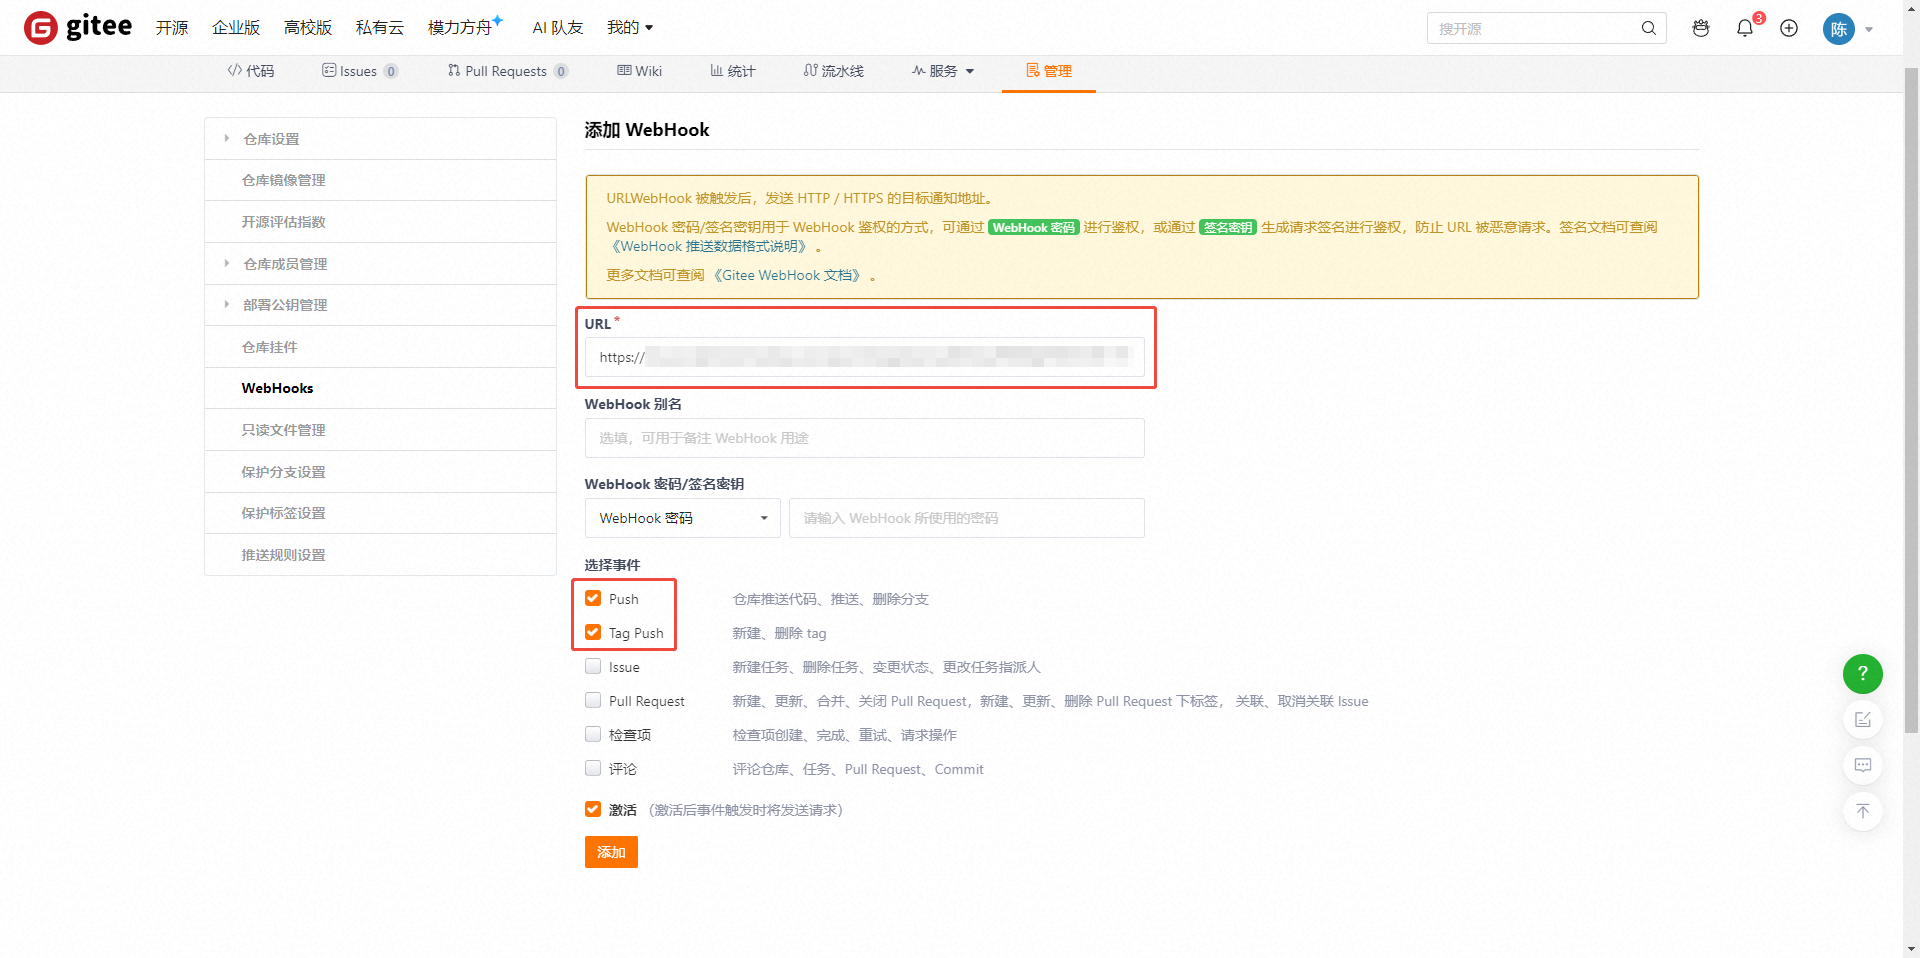
Task: Click the Gitee logo icon
Action: coord(41,28)
